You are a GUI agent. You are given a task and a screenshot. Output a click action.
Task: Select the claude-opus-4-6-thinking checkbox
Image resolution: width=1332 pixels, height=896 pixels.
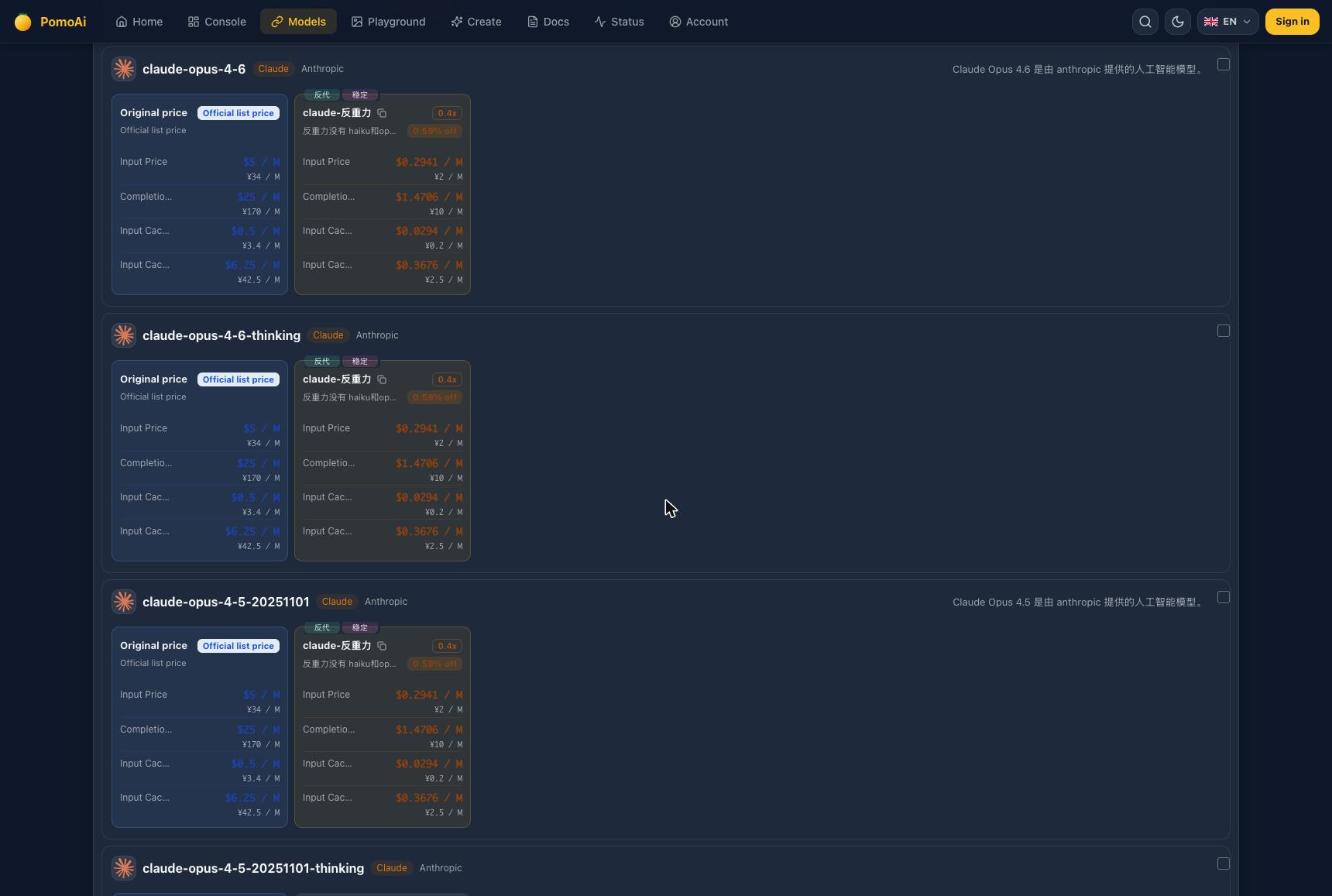click(1223, 331)
